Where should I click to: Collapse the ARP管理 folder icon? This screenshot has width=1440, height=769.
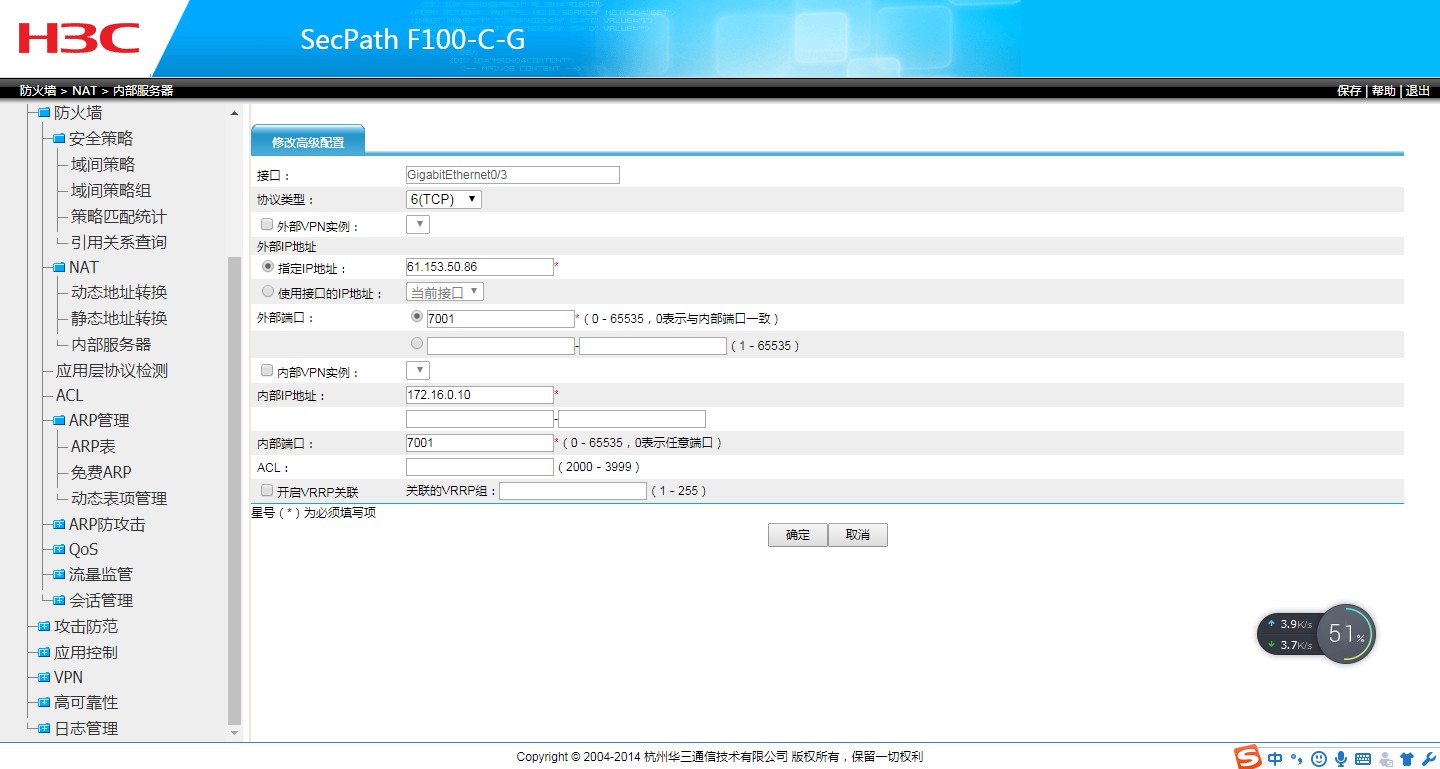click(x=59, y=421)
